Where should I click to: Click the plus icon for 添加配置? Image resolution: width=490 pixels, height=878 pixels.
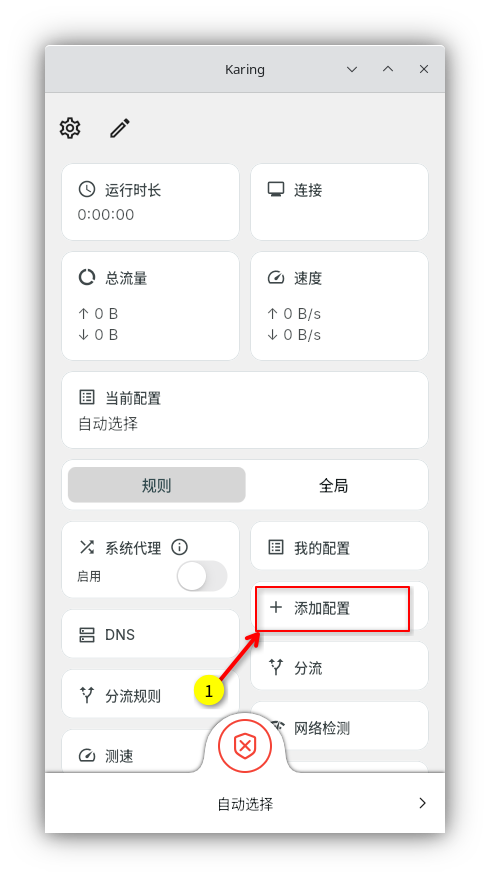pos(276,608)
